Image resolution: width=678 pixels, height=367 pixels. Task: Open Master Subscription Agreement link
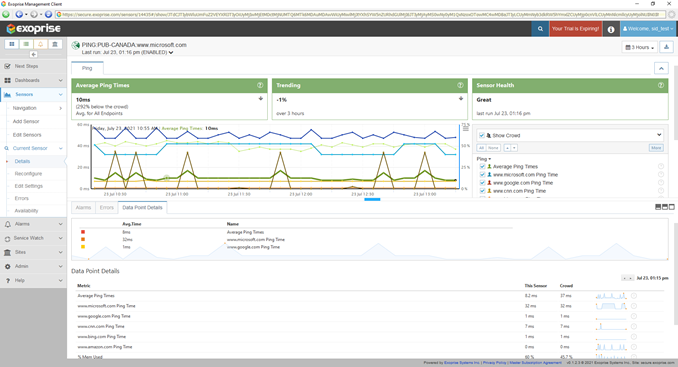click(535, 363)
